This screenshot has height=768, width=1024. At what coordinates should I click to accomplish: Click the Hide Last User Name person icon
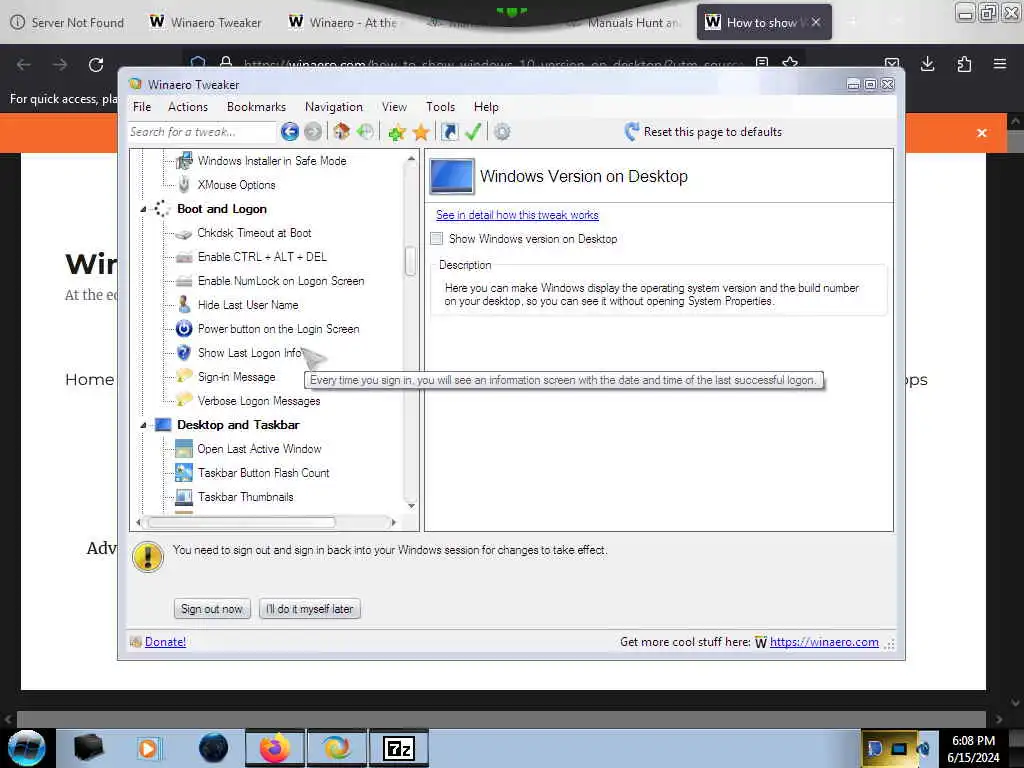[x=184, y=304]
